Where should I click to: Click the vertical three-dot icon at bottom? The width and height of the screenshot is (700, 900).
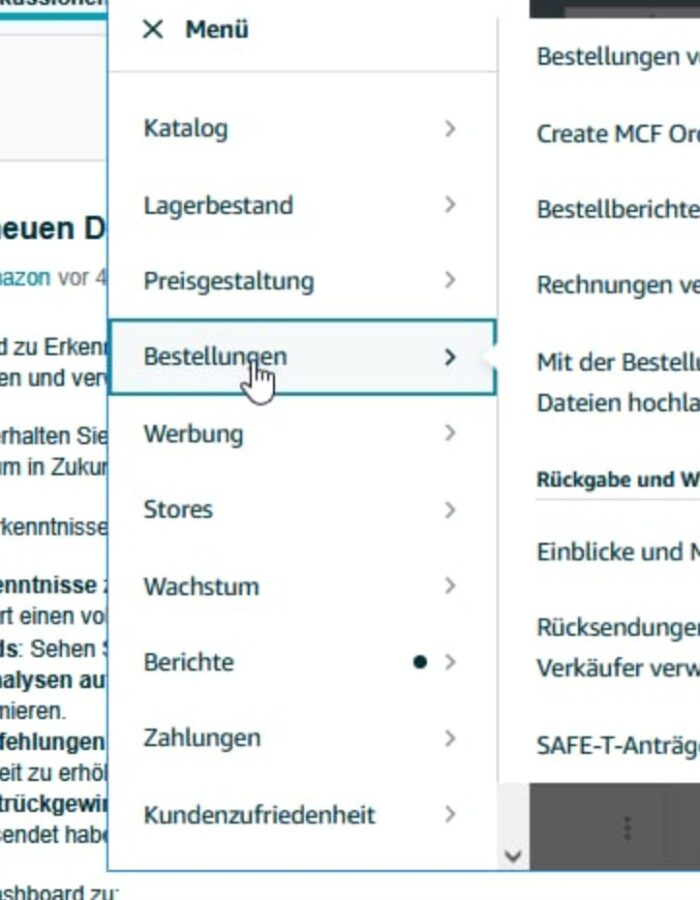click(627, 827)
